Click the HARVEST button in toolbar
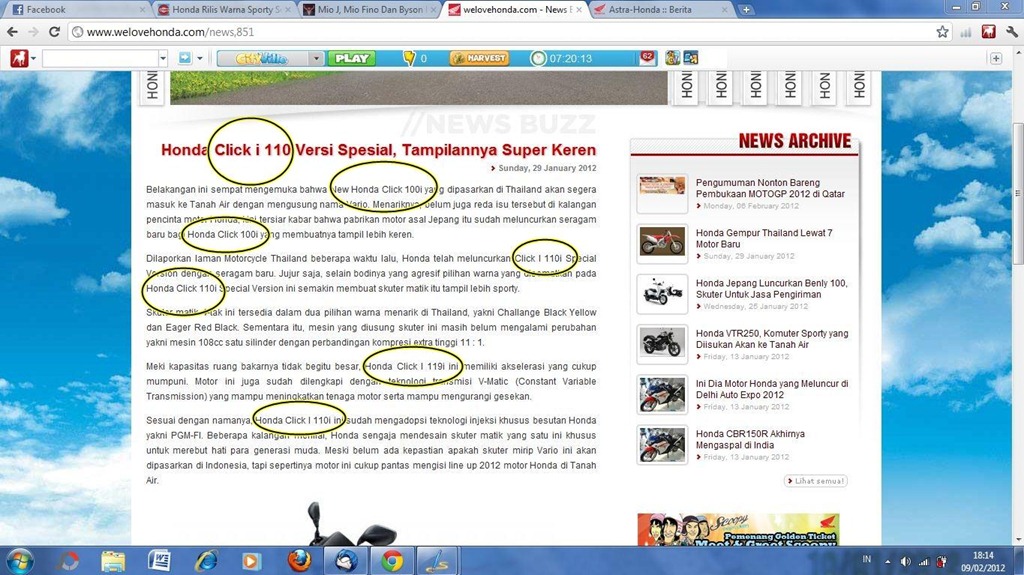 480,58
